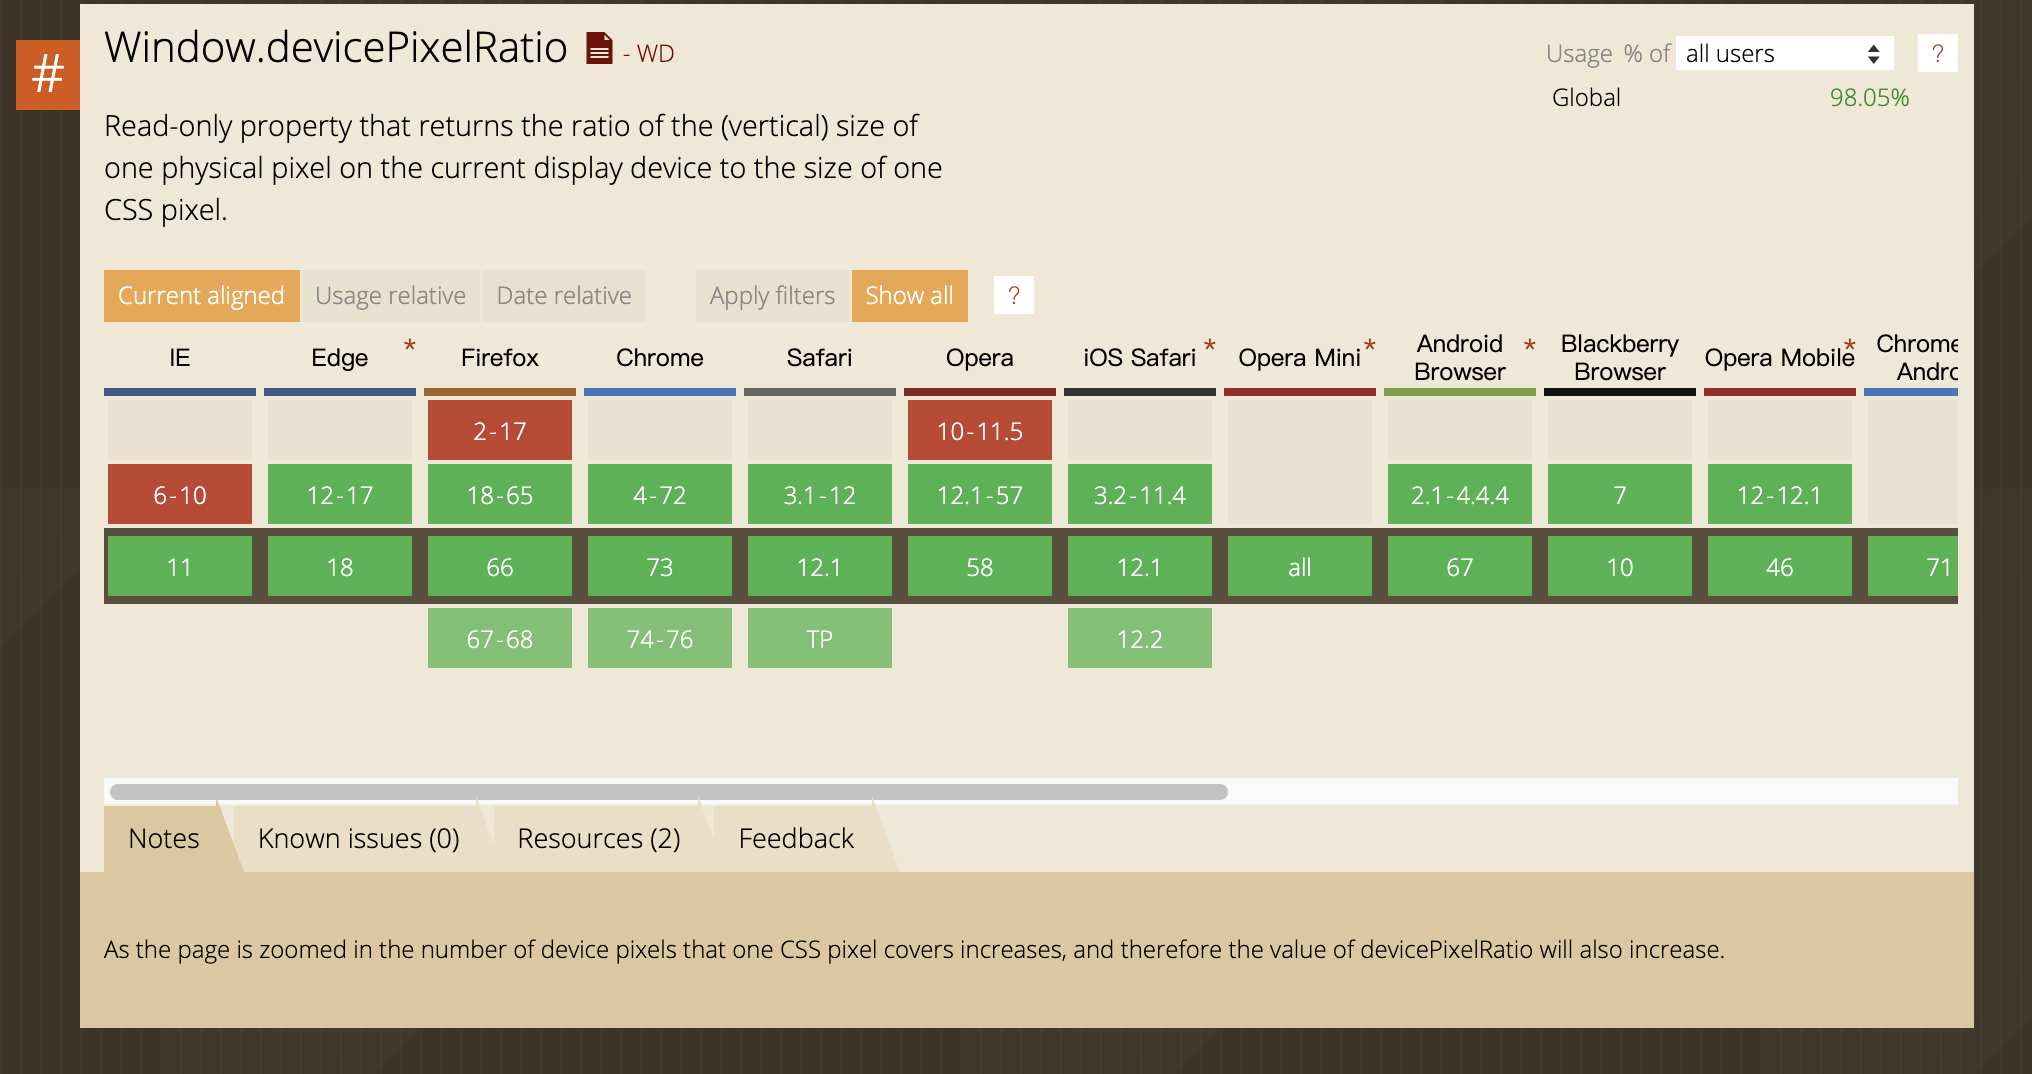
Task: Open the Known issues (0) tab
Action: pos(359,838)
